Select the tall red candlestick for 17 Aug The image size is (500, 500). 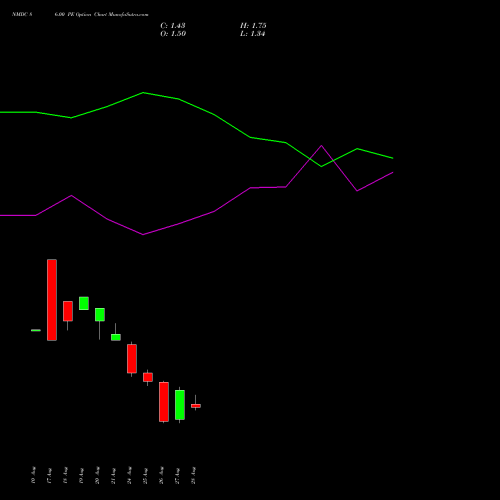[x=52, y=300]
